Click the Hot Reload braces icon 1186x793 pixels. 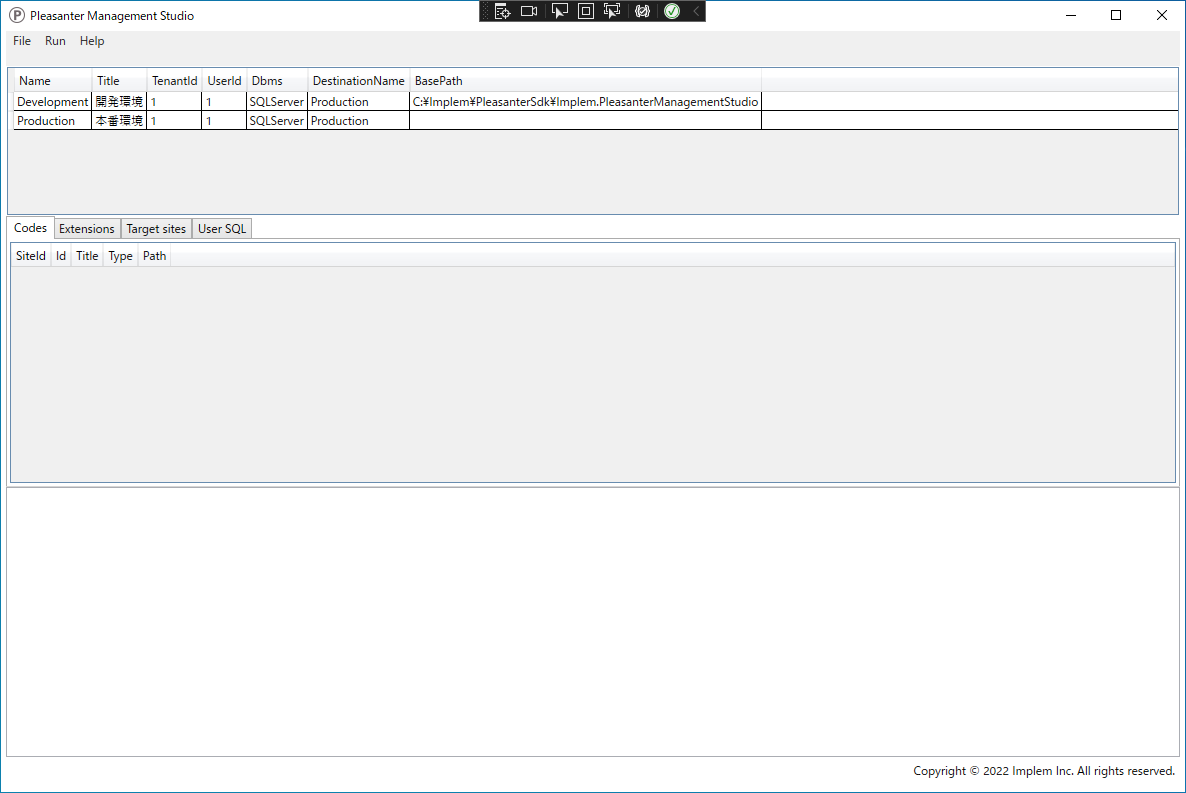pyautogui.click(x=642, y=11)
